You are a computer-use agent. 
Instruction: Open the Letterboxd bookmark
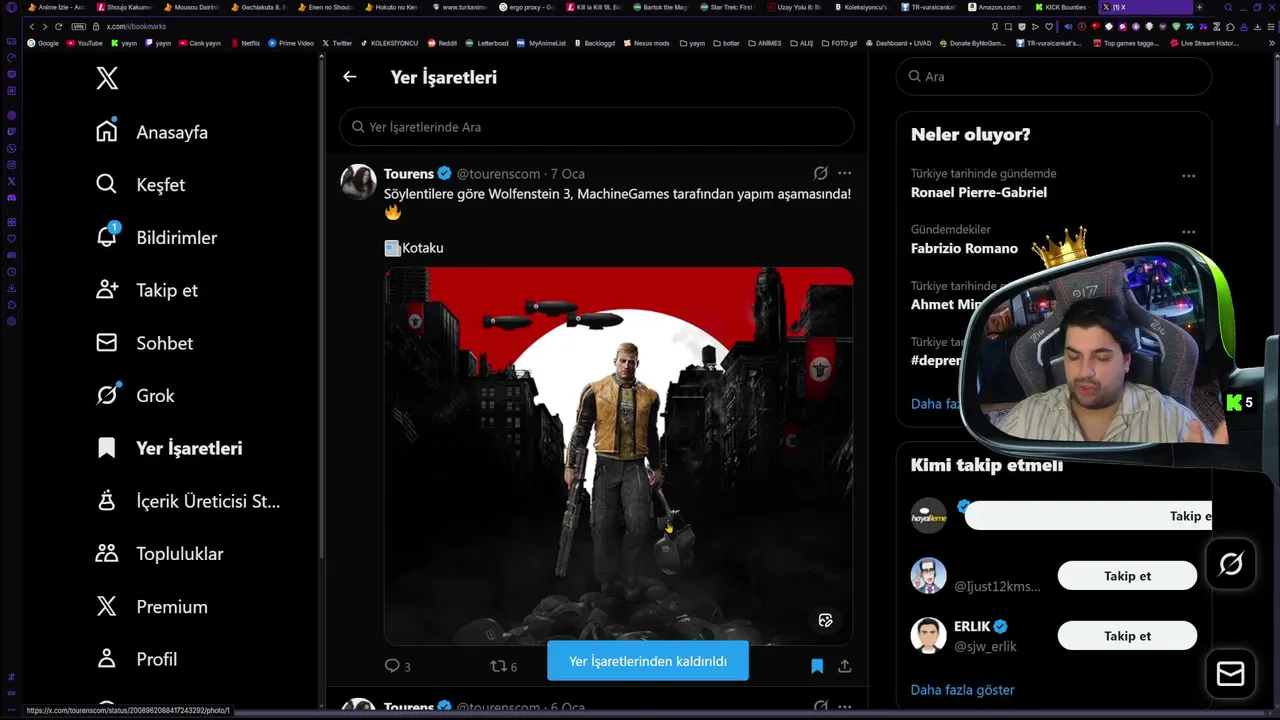pyautogui.click(x=487, y=43)
